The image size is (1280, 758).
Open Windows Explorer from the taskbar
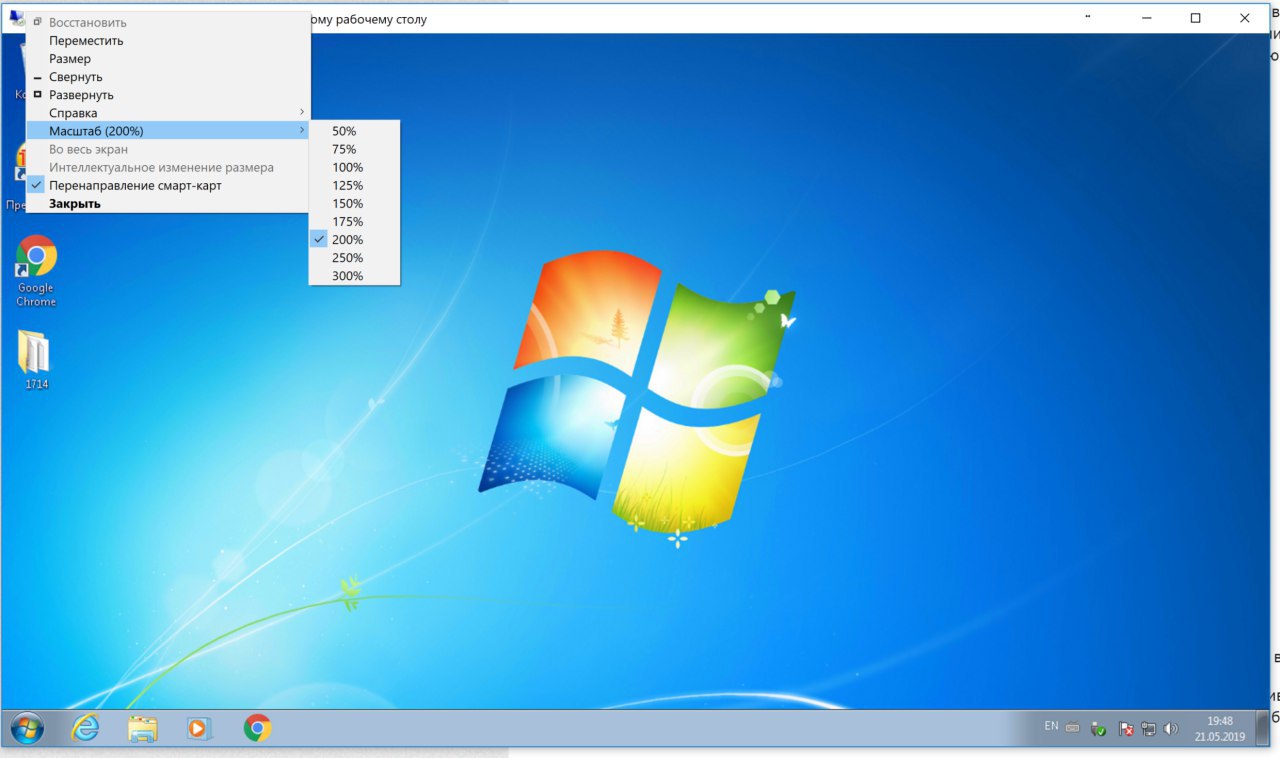tap(143, 728)
